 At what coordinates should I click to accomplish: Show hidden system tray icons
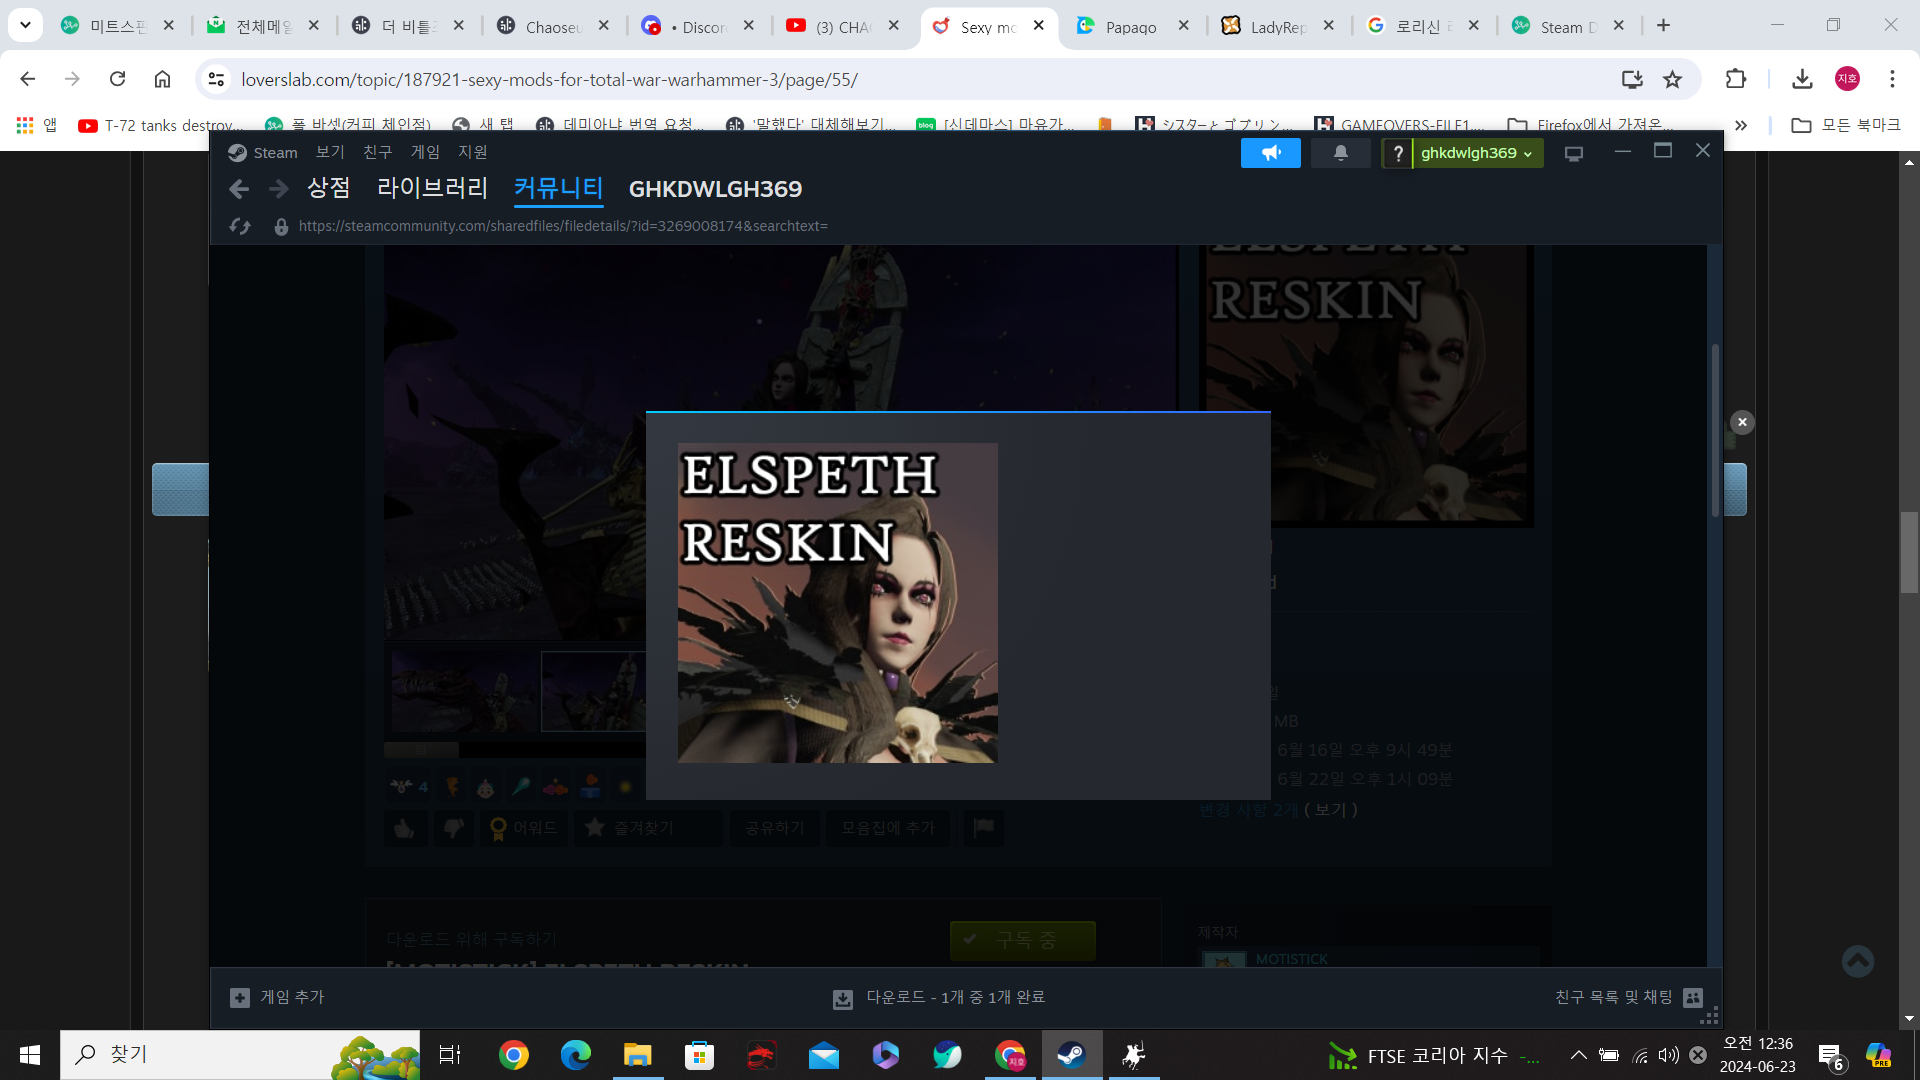point(1578,1055)
